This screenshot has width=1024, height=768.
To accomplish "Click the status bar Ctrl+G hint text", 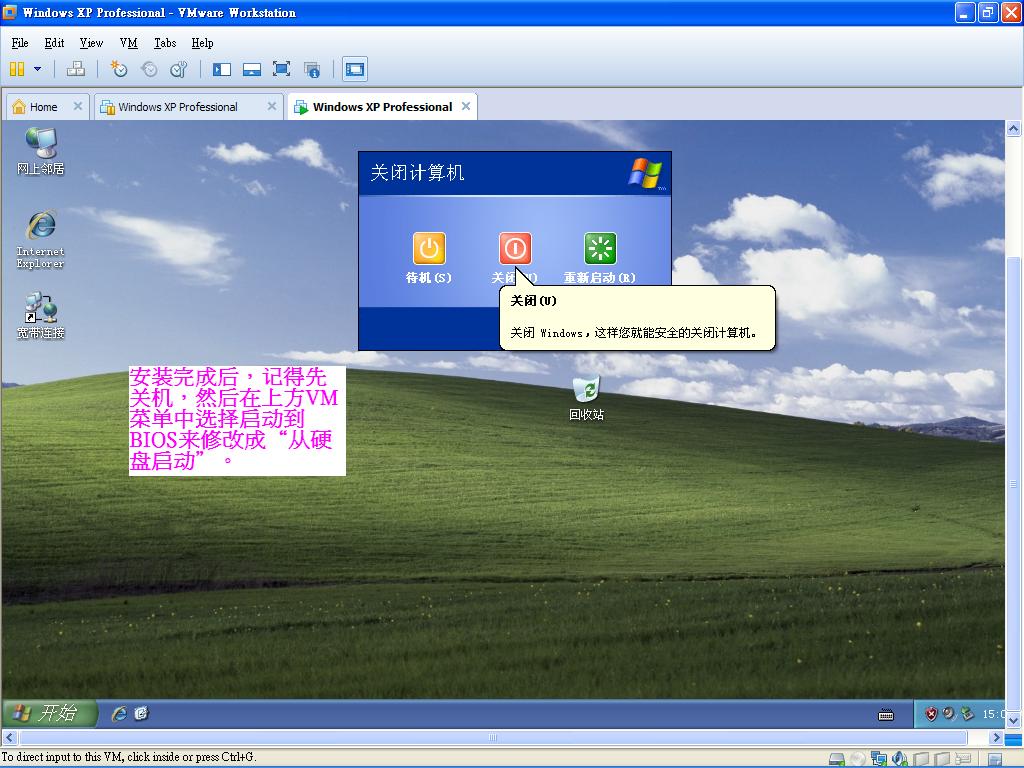I will (129, 757).
